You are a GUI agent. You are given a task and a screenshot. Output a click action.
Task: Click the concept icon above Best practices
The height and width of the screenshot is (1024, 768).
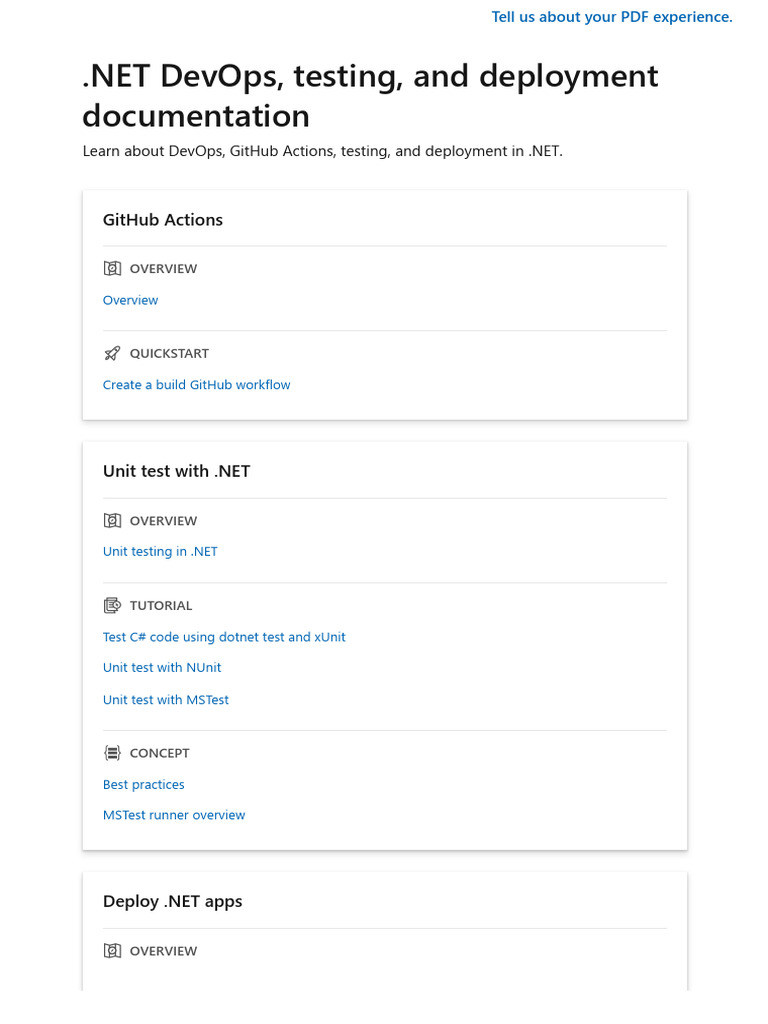coord(112,753)
